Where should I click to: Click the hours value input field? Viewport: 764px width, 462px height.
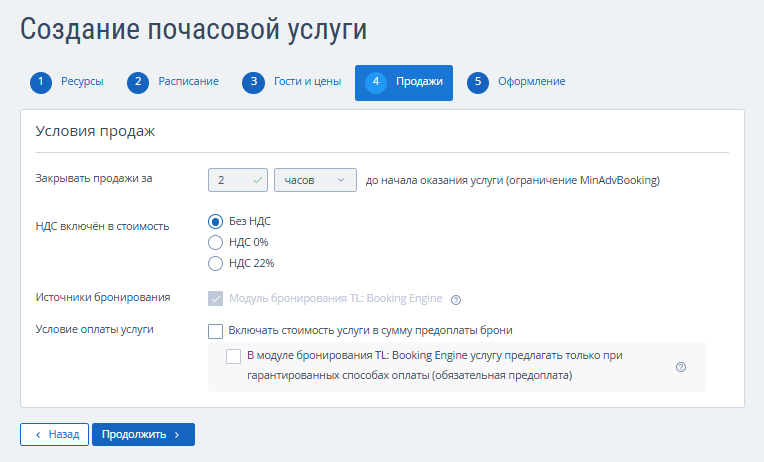tap(238, 180)
